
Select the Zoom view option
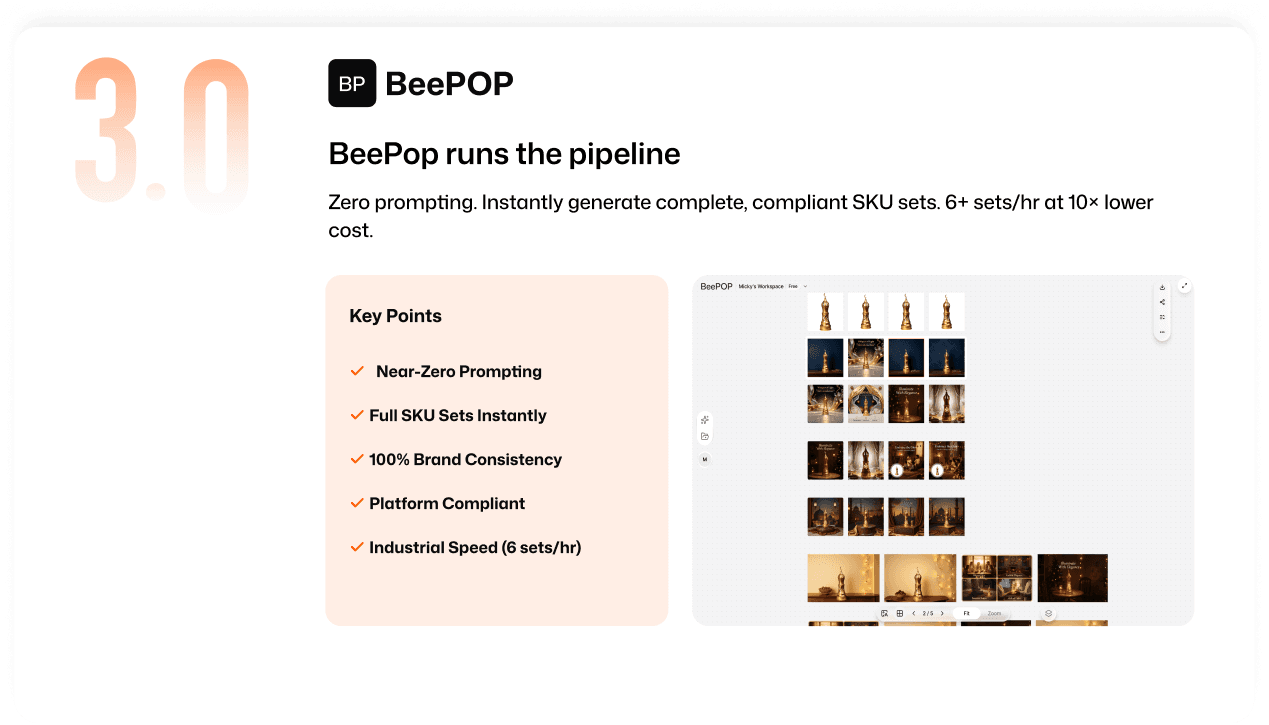pos(994,613)
